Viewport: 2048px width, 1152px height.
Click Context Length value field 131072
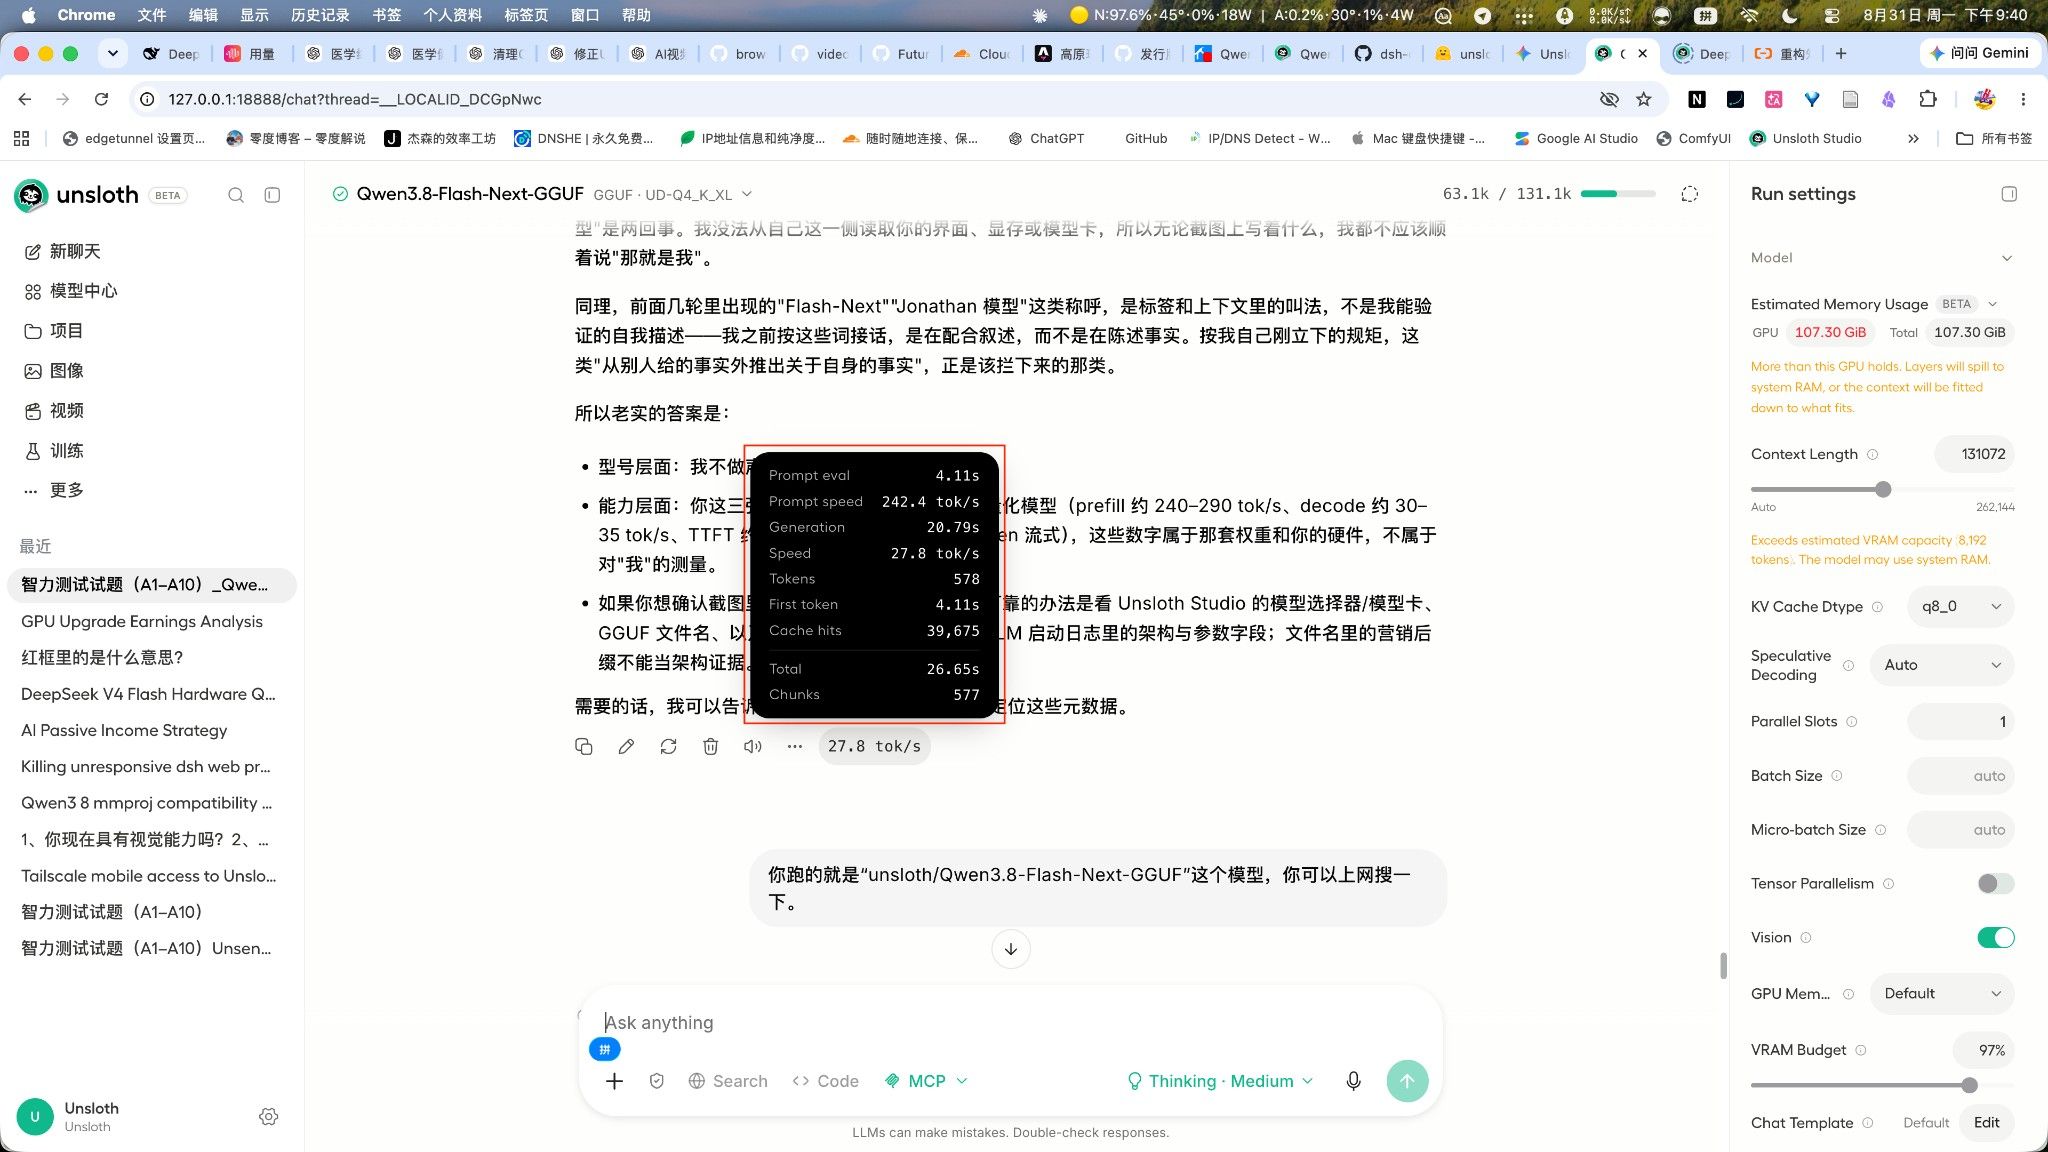pos(1974,454)
